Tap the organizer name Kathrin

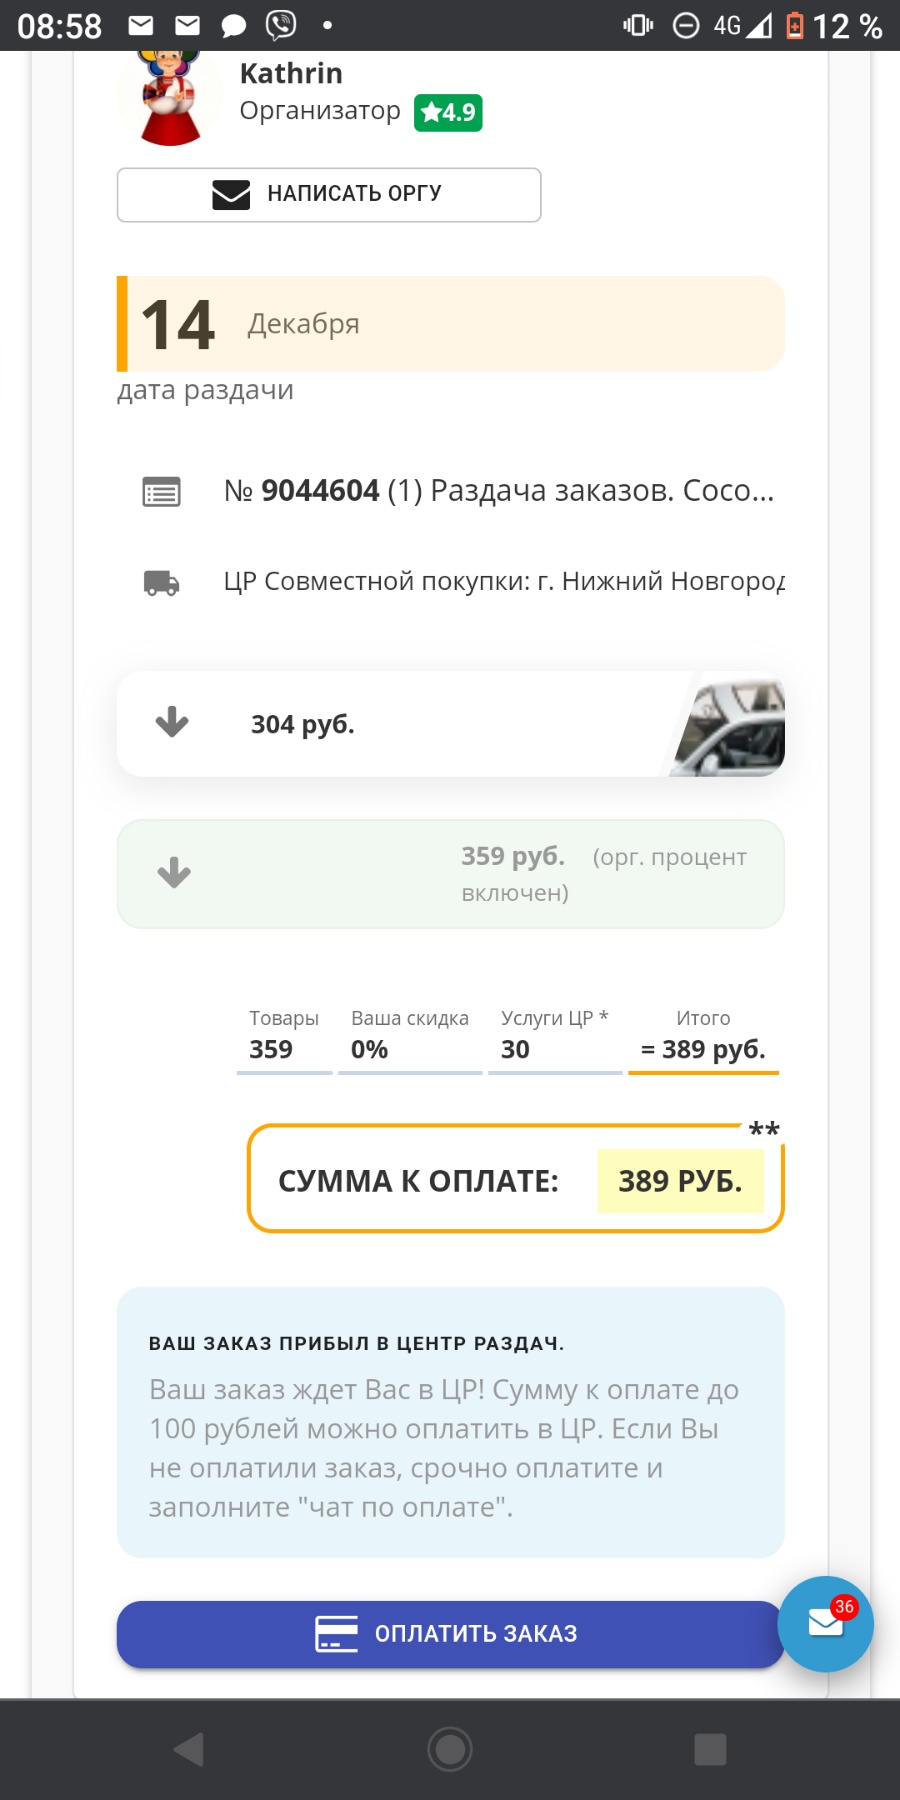click(291, 74)
